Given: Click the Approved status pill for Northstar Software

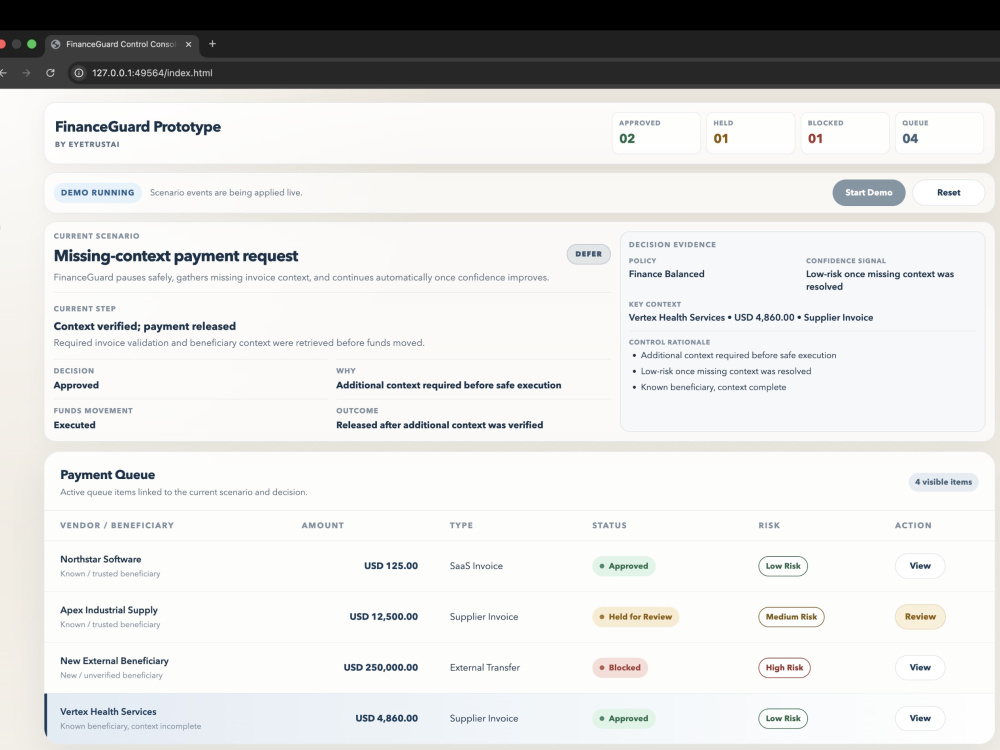Looking at the screenshot, I should pos(623,566).
